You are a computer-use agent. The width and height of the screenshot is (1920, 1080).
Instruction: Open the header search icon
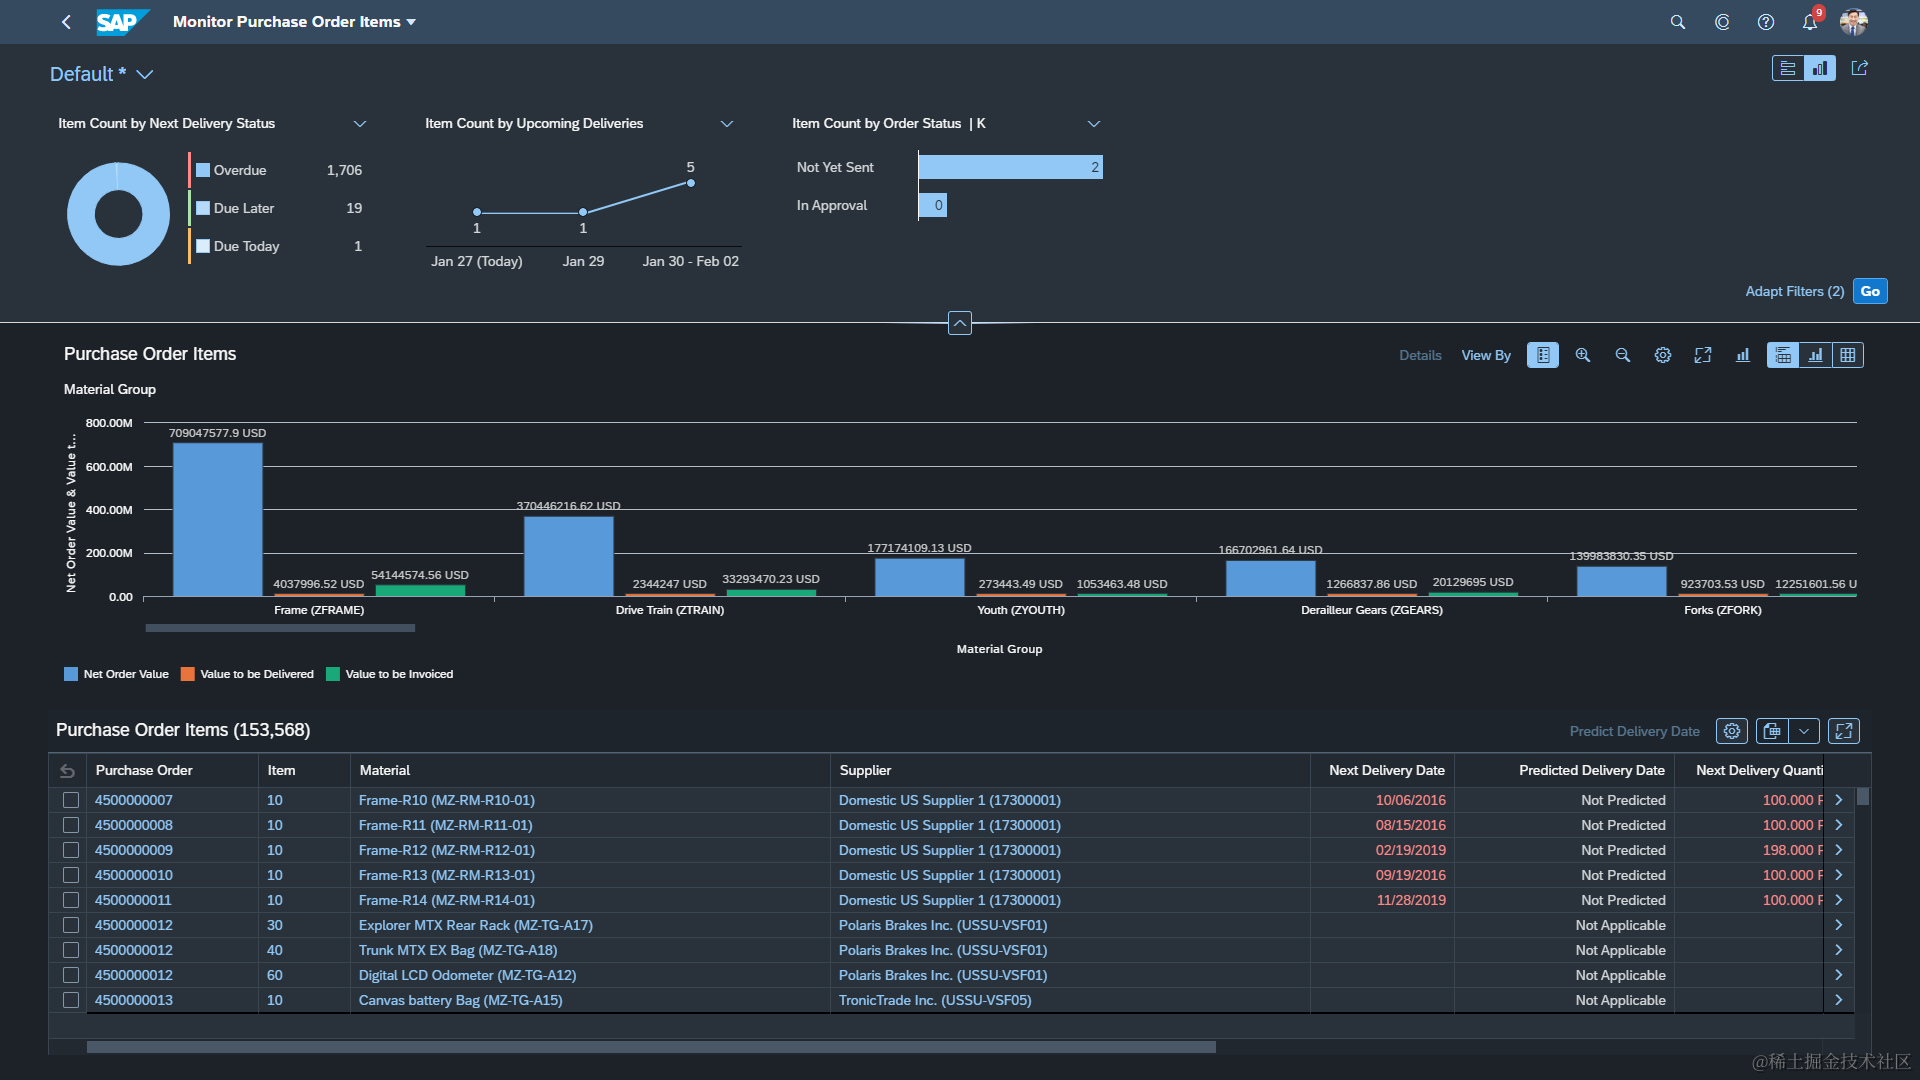point(1678,22)
